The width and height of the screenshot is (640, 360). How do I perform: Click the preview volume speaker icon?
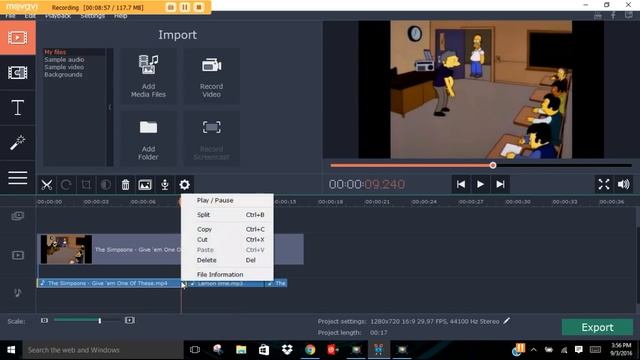(623, 184)
